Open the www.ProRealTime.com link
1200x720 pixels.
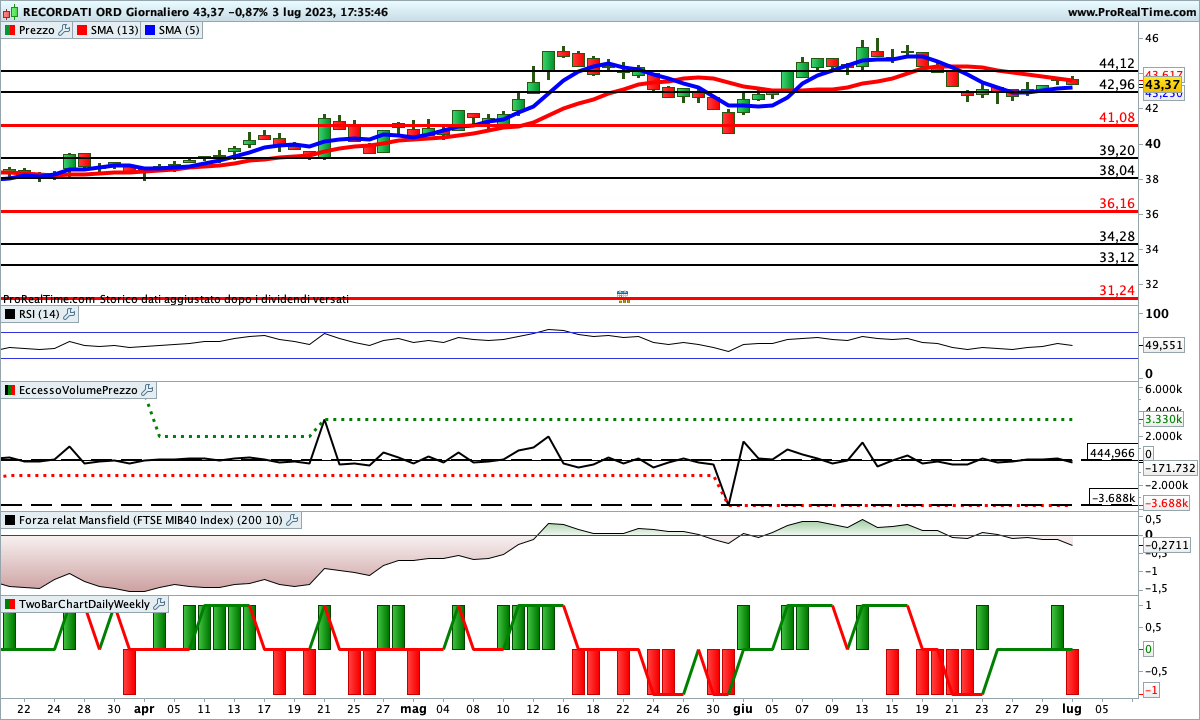1131,12
